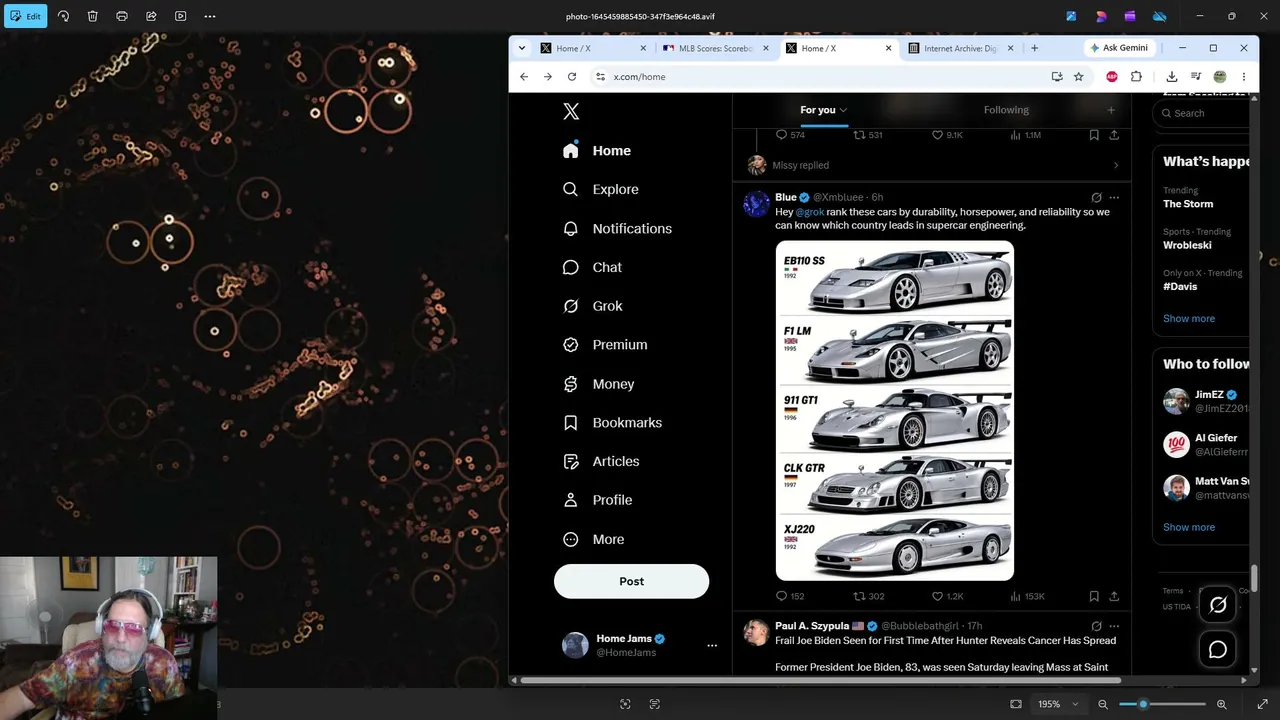Click the plus icon beside Following tab
The width and height of the screenshot is (1280, 720).
click(1110, 110)
